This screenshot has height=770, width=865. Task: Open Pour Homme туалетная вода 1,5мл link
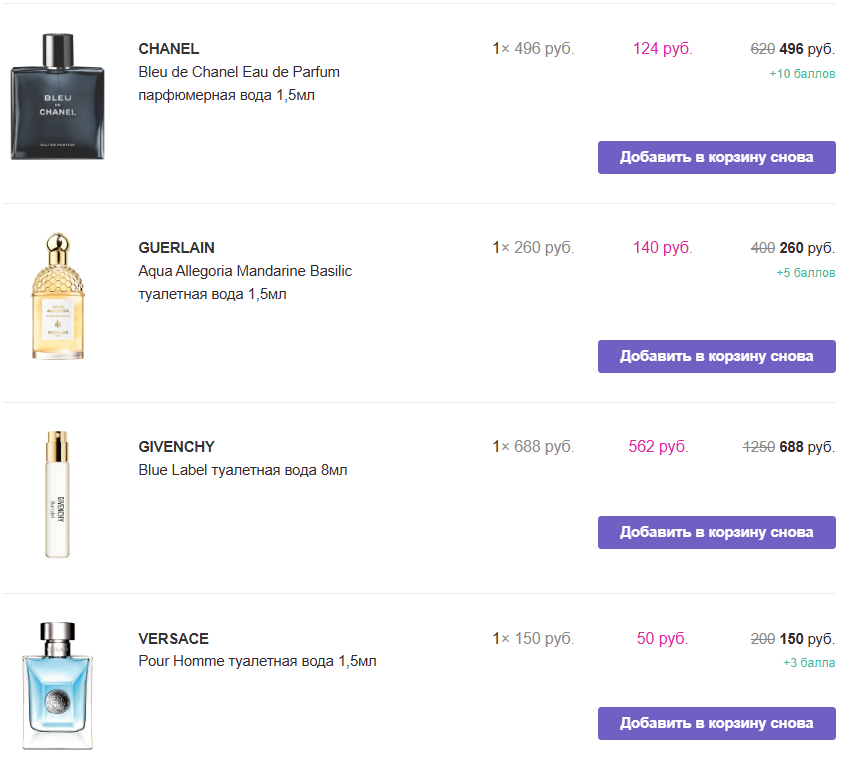[x=257, y=661]
